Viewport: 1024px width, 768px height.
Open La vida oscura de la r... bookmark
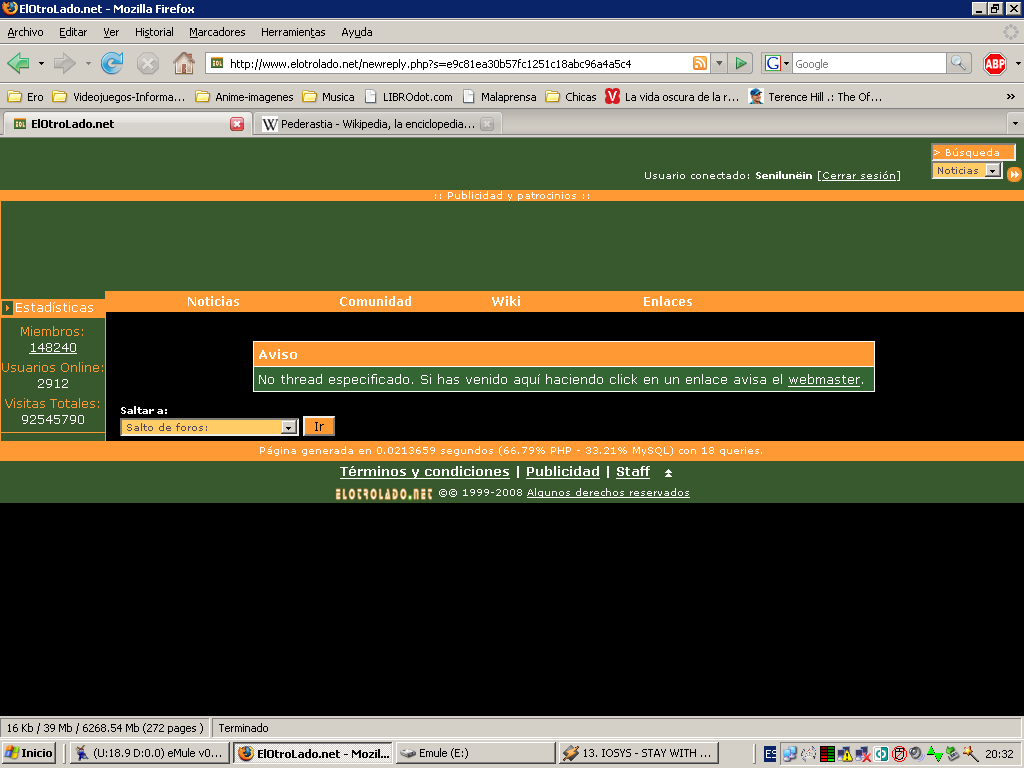(672, 97)
